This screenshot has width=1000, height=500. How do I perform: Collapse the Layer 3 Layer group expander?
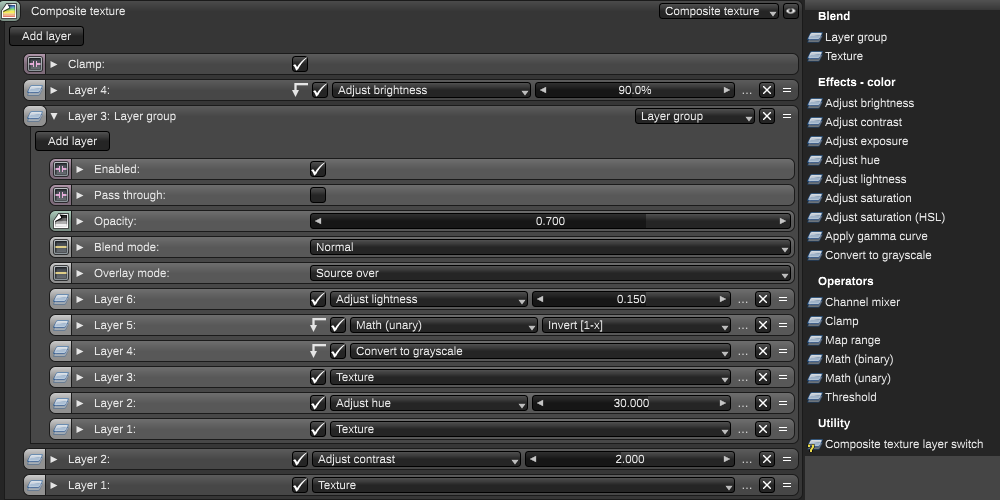point(54,116)
